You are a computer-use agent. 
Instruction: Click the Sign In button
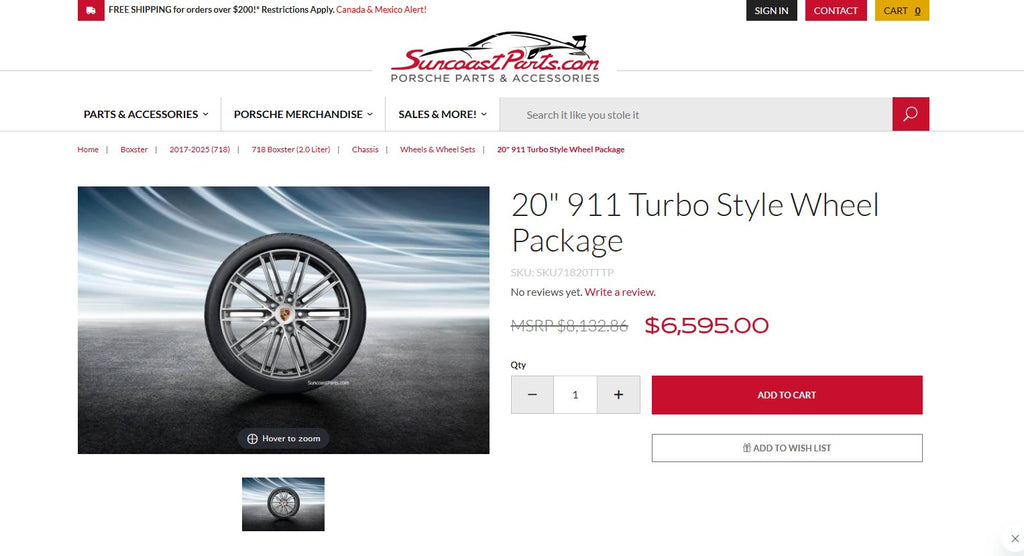pos(771,10)
